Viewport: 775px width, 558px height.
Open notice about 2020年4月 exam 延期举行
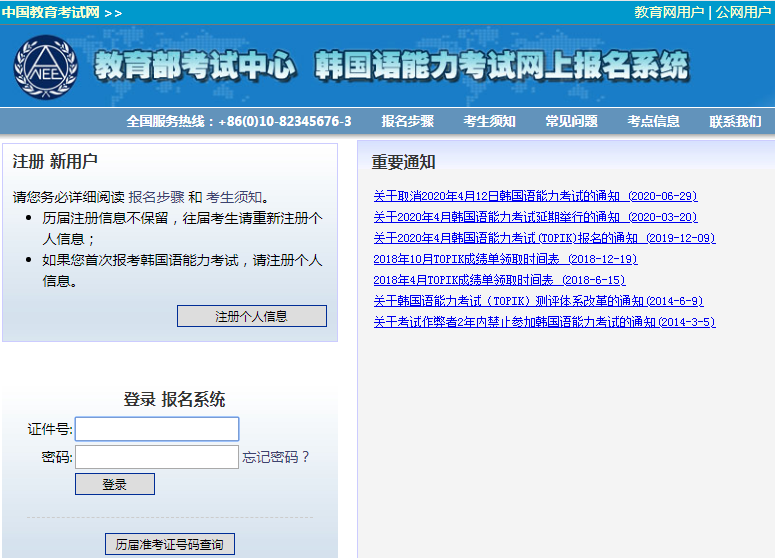[x=535, y=217]
